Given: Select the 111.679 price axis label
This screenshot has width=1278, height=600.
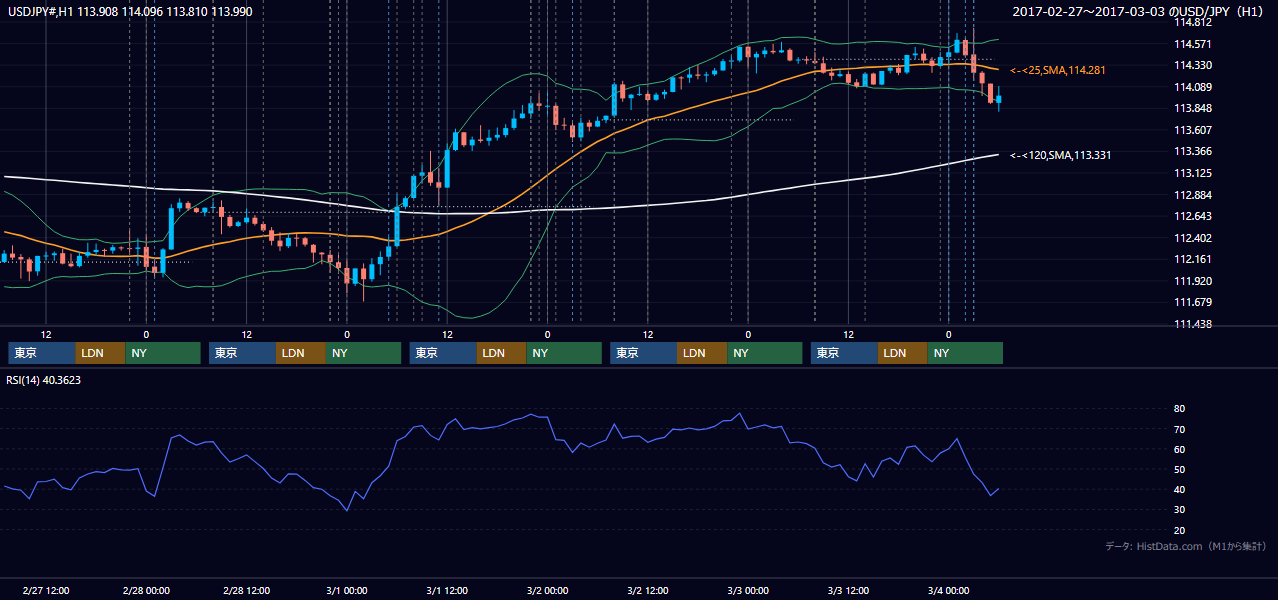Looking at the screenshot, I should [x=1192, y=302].
